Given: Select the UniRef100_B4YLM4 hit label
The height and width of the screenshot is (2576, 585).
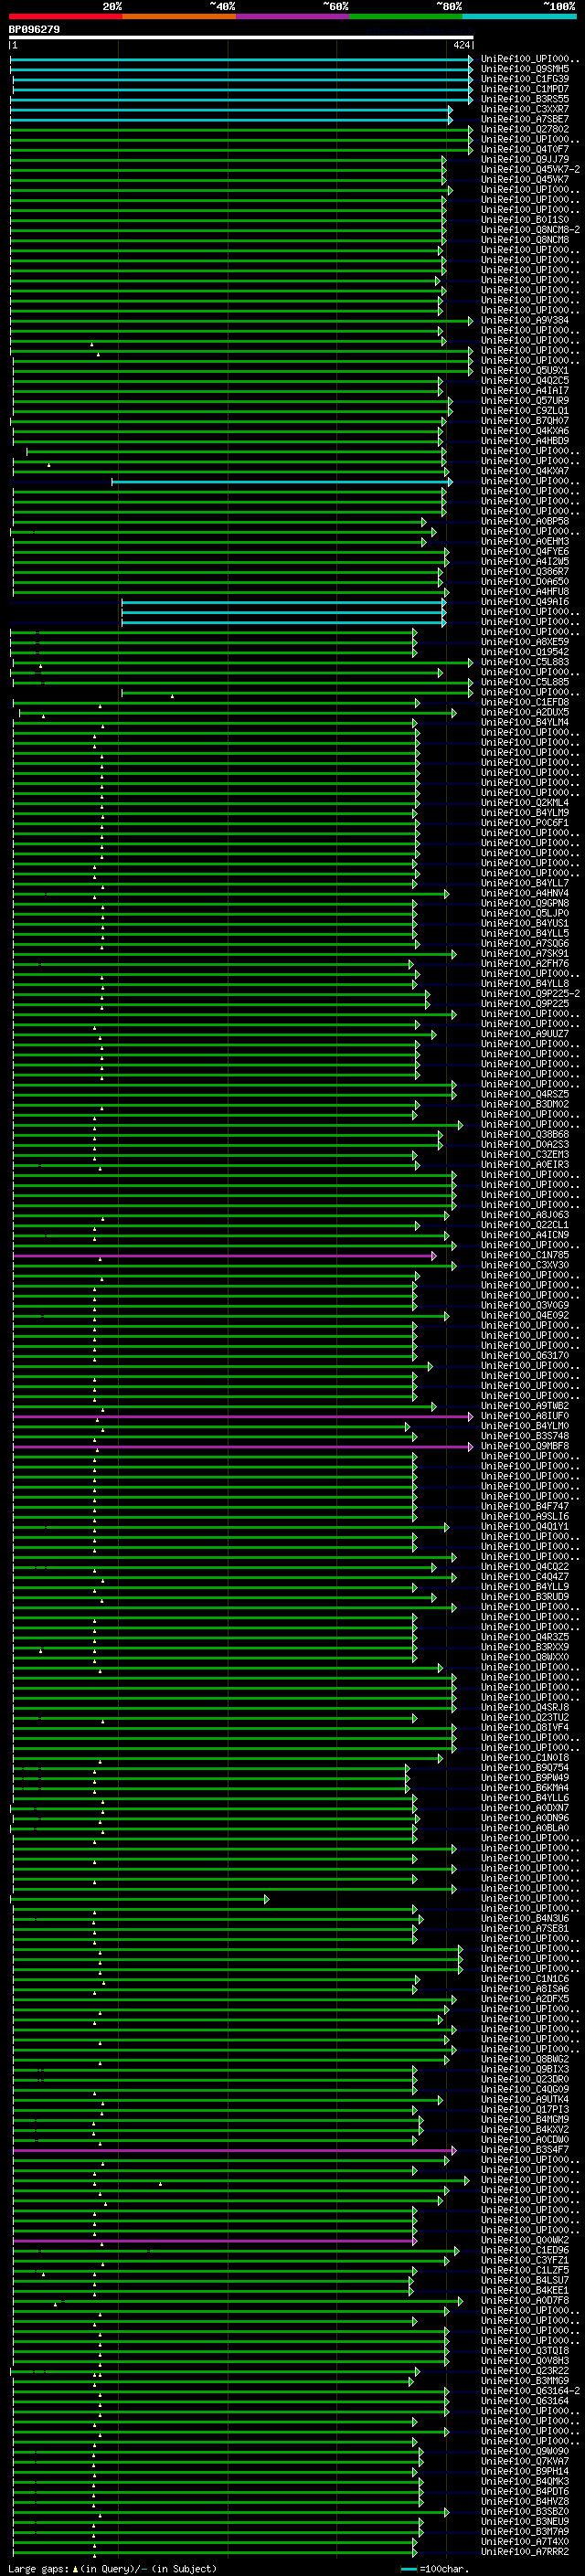Looking at the screenshot, I should coord(525,722).
